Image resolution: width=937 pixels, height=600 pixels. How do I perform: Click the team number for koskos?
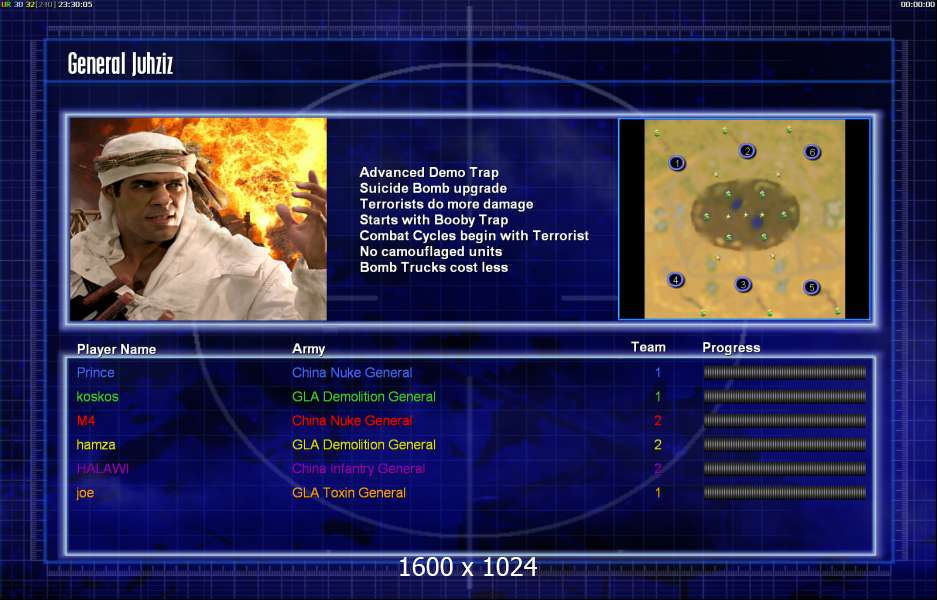(658, 397)
